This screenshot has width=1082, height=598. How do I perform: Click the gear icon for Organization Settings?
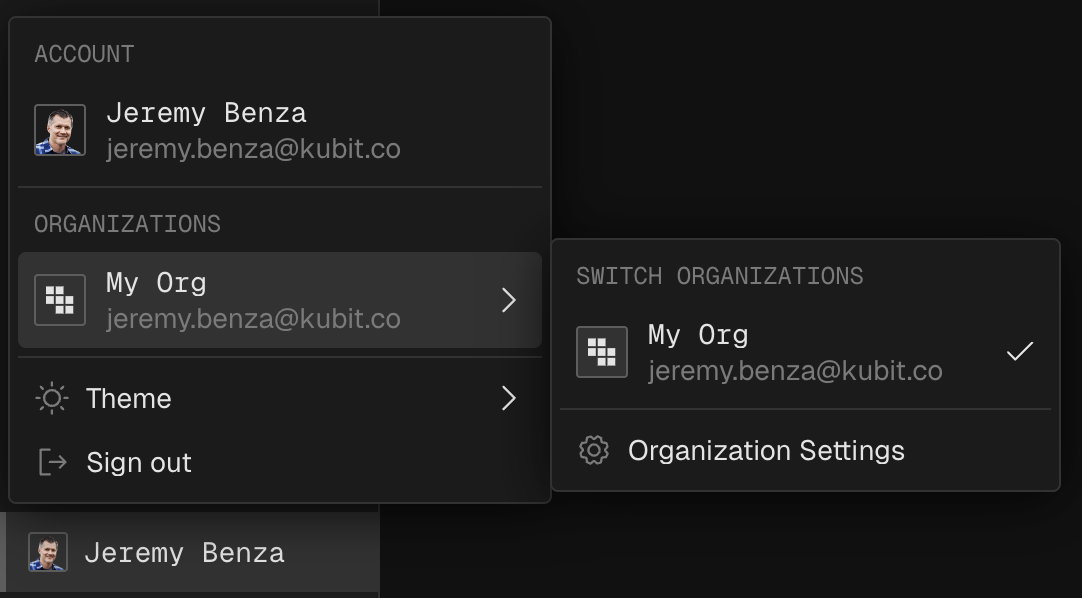pyautogui.click(x=594, y=451)
